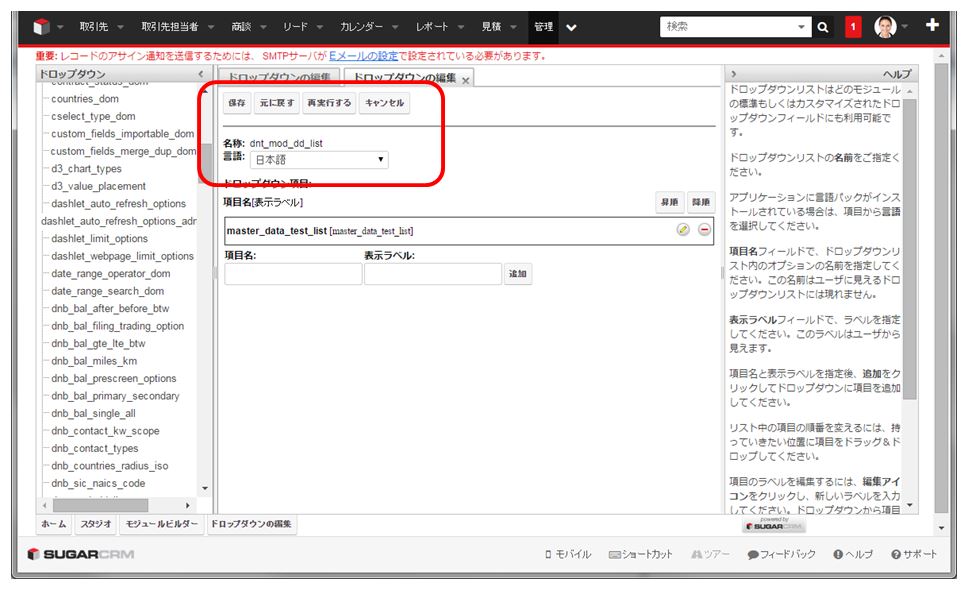
Task: Close the active ドロップダウンの編集 tab
Action: coord(465,80)
